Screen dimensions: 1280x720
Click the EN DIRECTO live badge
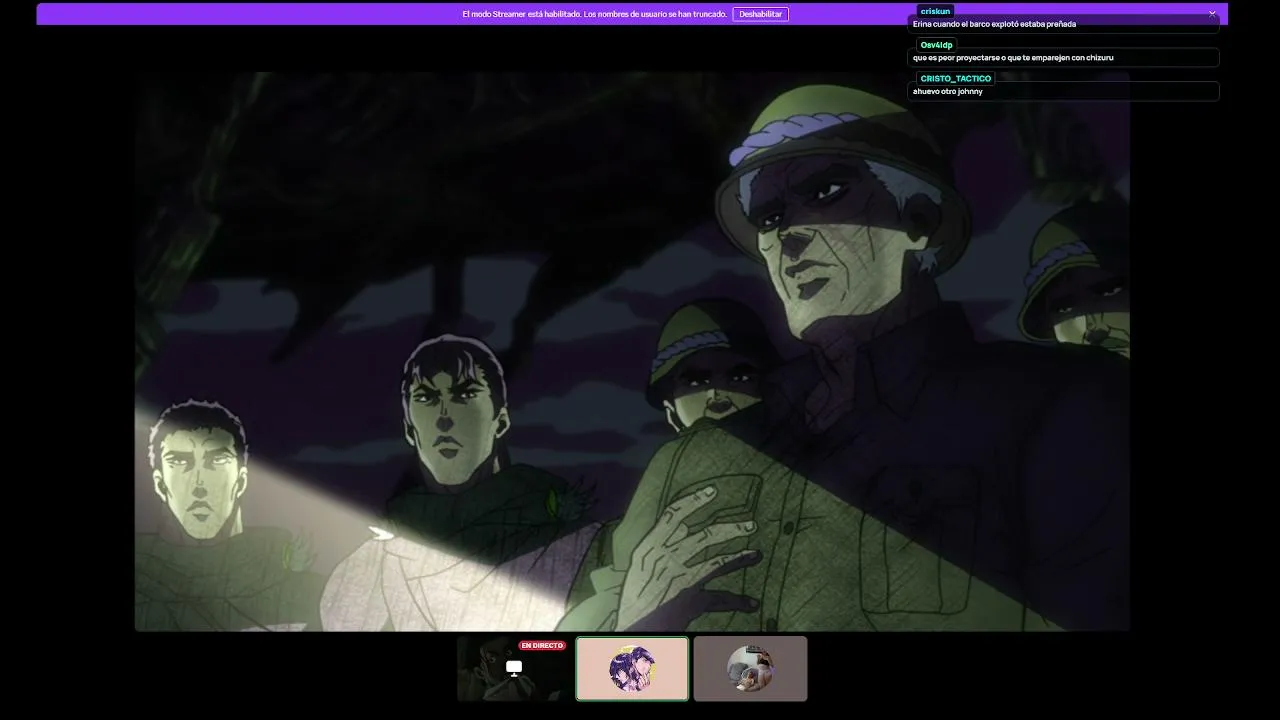click(542, 646)
